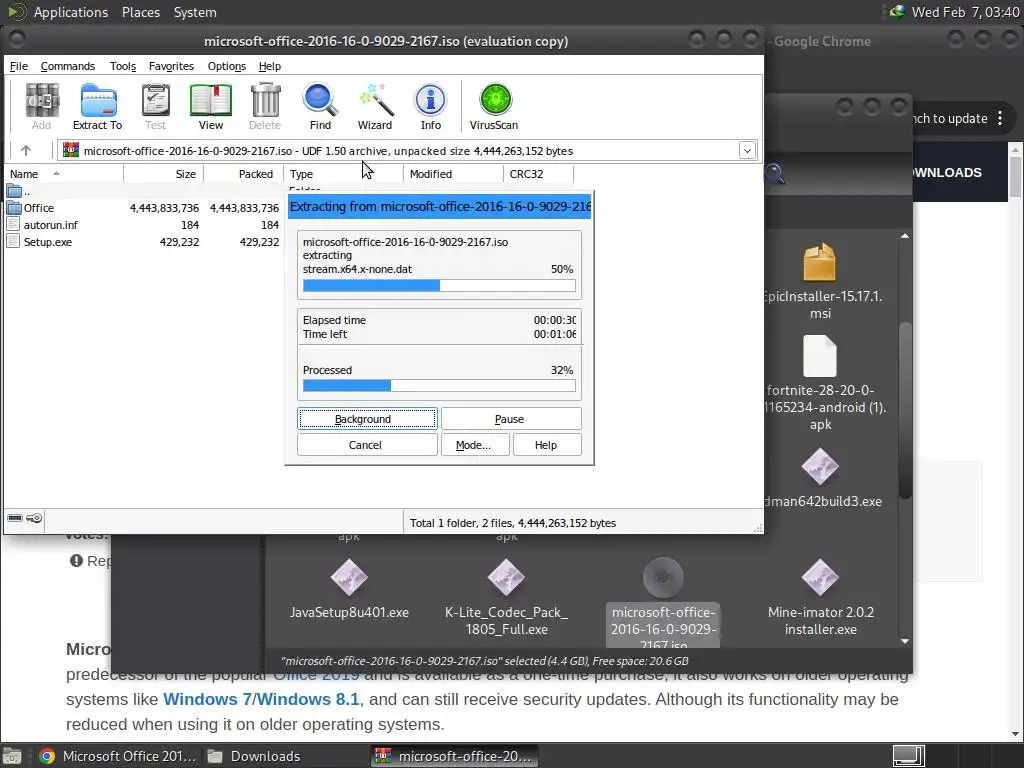Select Mine-imator 2.0.2 installer.exe icon

pos(820,577)
